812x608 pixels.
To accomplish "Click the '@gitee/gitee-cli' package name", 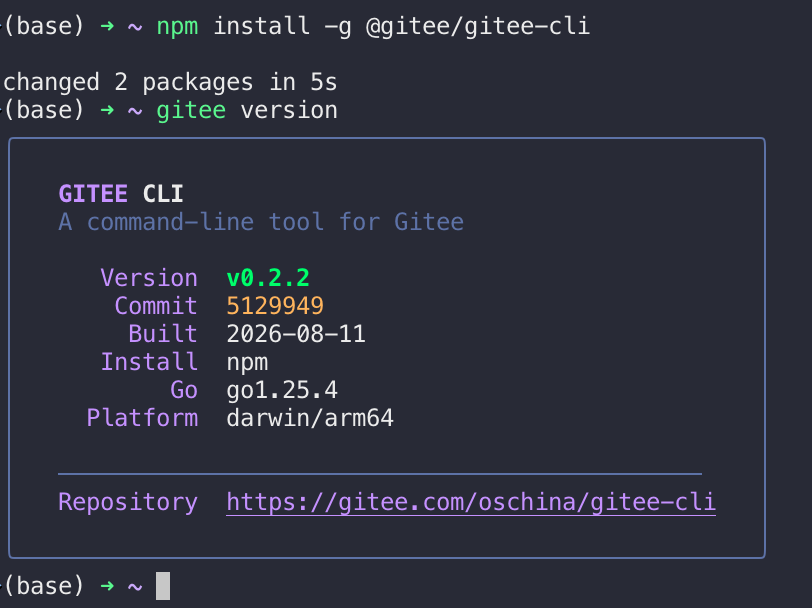I will click(478, 26).
